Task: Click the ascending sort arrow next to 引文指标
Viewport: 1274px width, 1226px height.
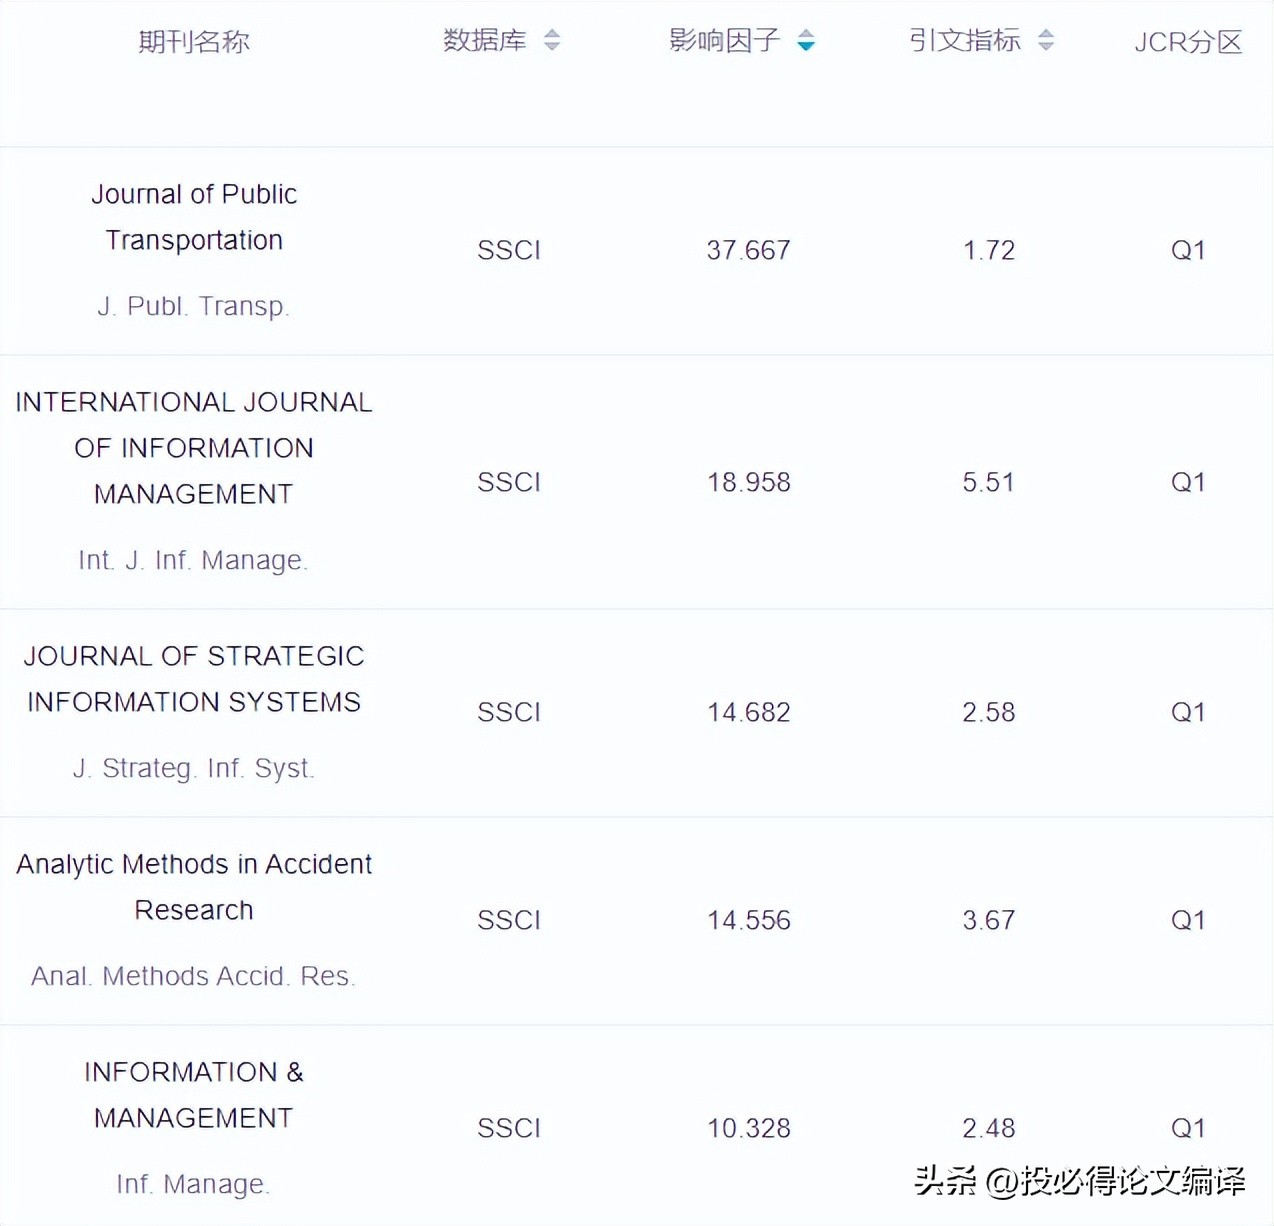Action: pos(1046,35)
